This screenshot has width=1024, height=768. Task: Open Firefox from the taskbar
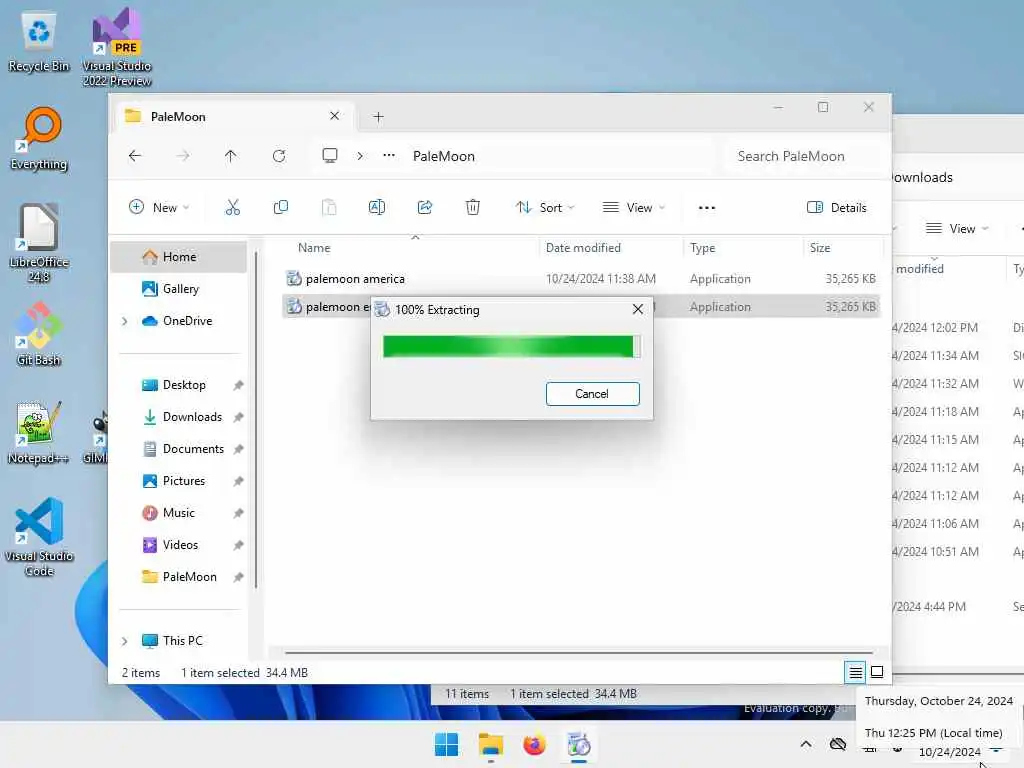click(534, 744)
